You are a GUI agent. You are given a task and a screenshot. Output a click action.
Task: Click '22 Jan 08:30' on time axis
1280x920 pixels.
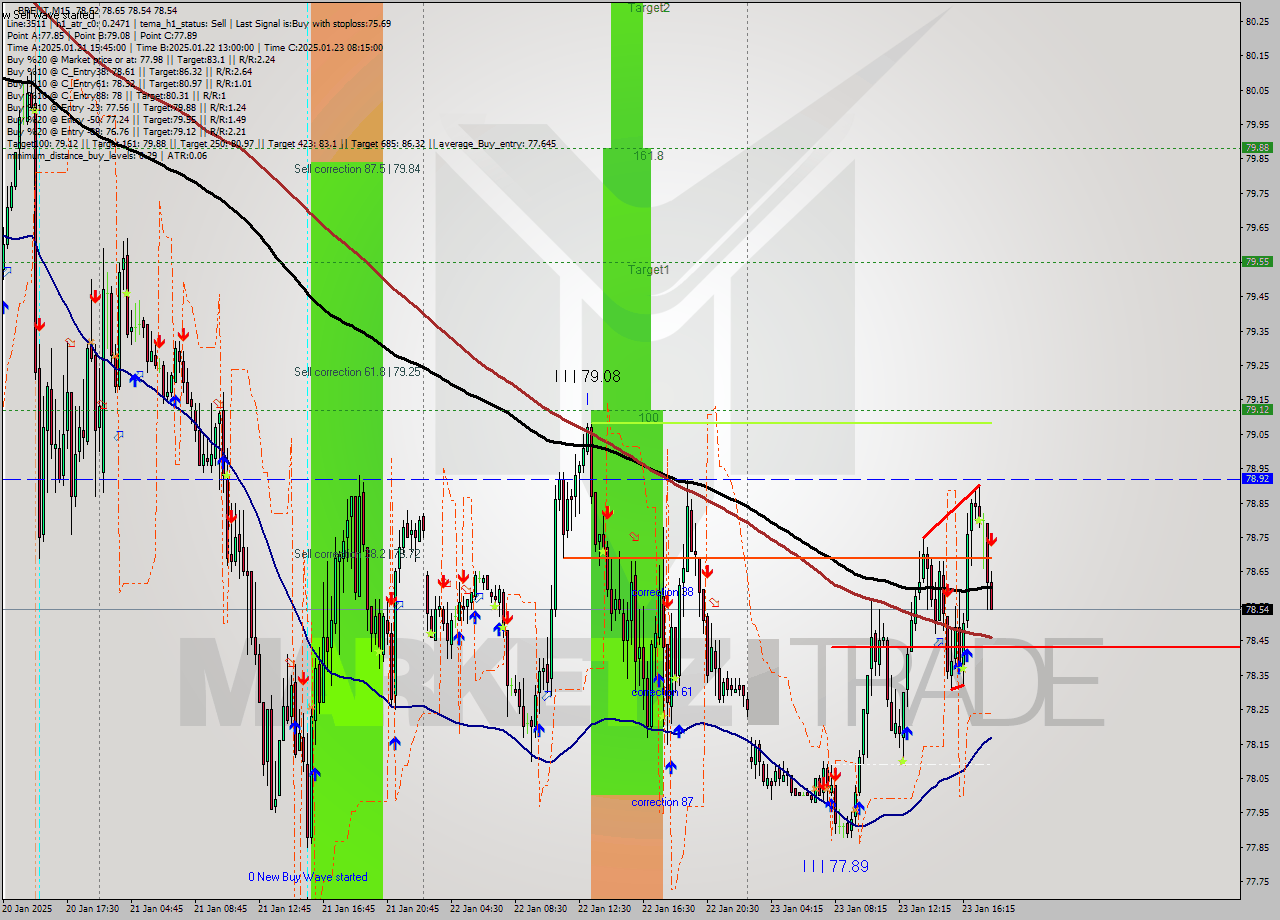click(540, 909)
